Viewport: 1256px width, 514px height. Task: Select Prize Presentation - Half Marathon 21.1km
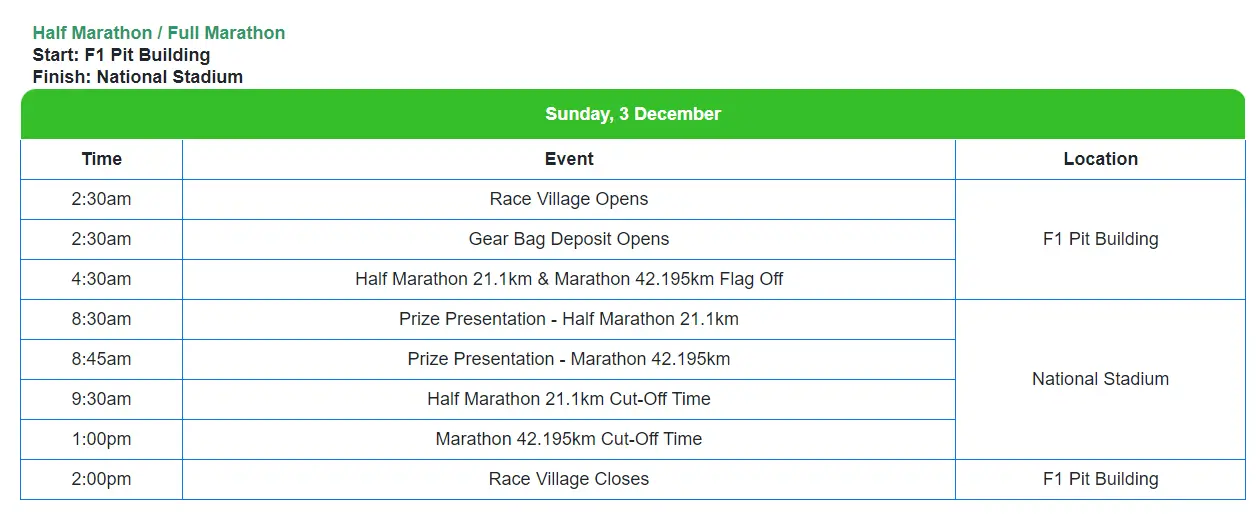[x=569, y=319]
